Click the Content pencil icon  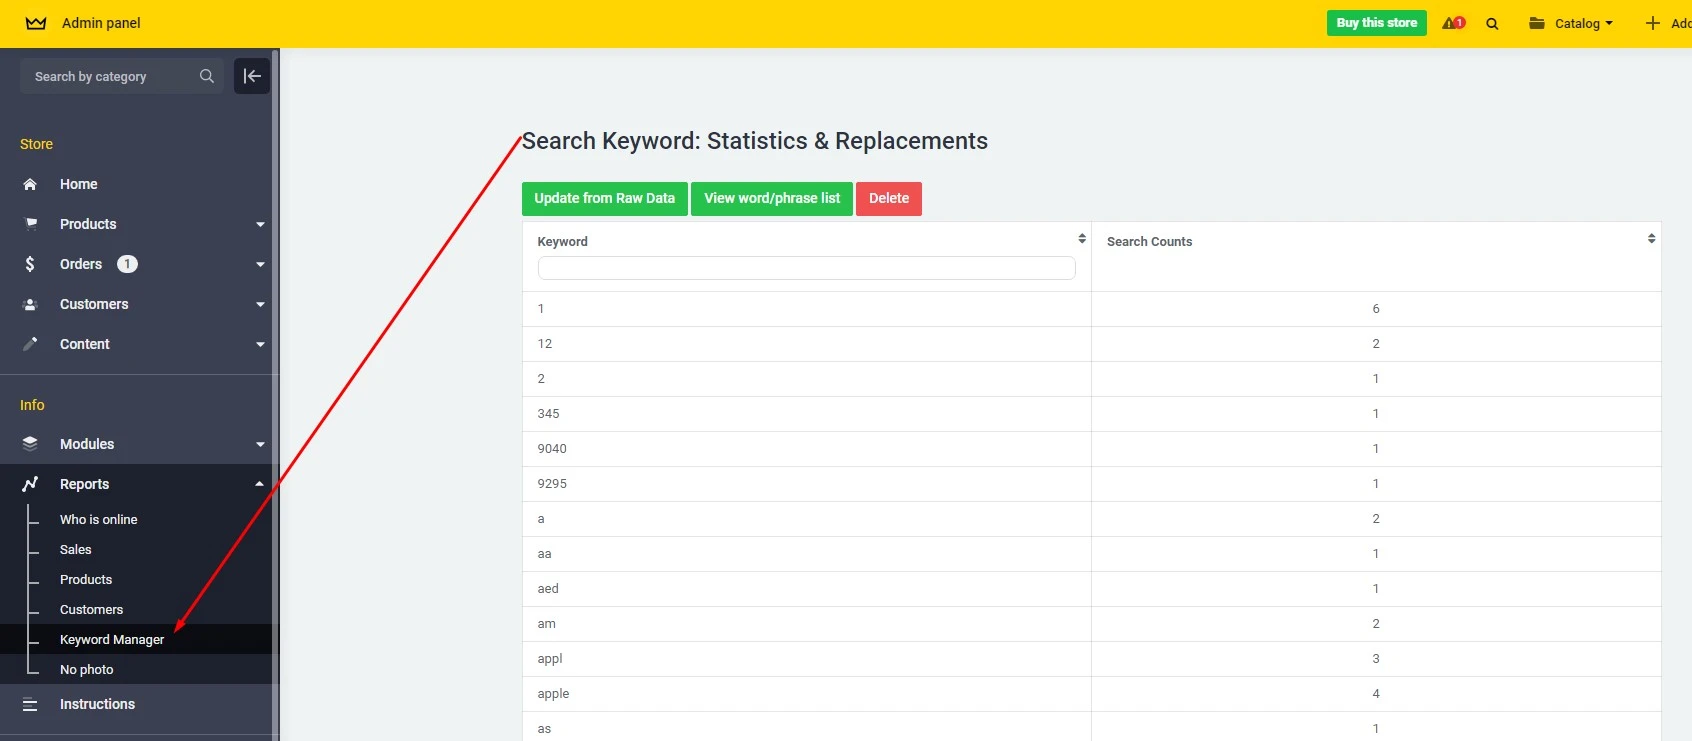point(30,344)
